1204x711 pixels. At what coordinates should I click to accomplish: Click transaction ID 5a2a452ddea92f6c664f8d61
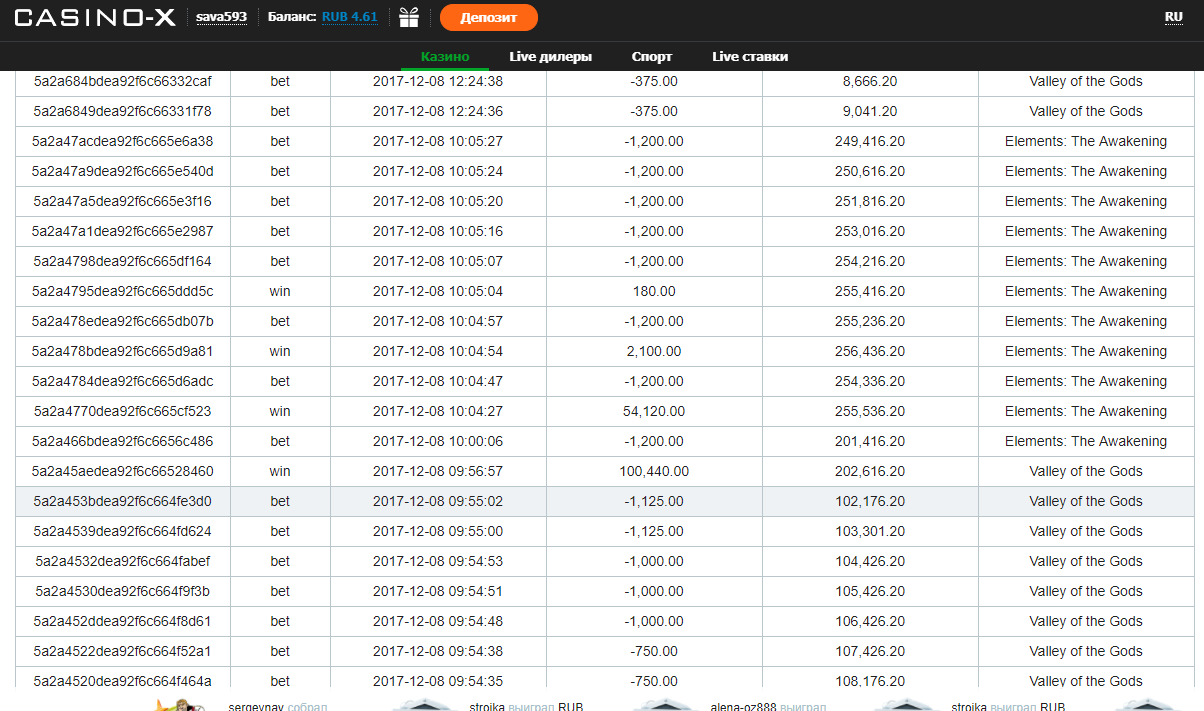(x=123, y=621)
